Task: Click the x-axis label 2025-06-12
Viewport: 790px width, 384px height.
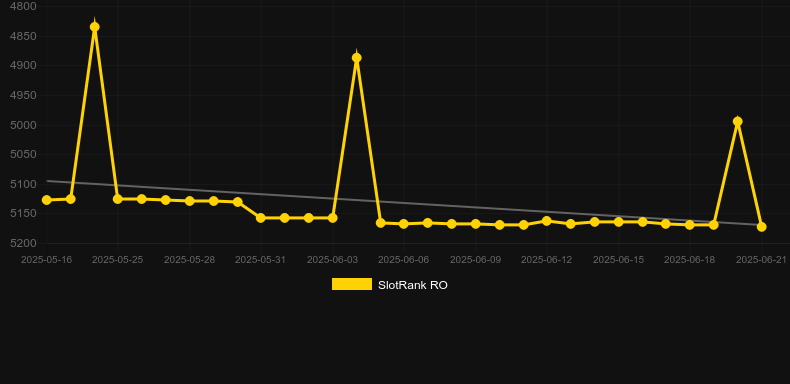Action: [547, 260]
